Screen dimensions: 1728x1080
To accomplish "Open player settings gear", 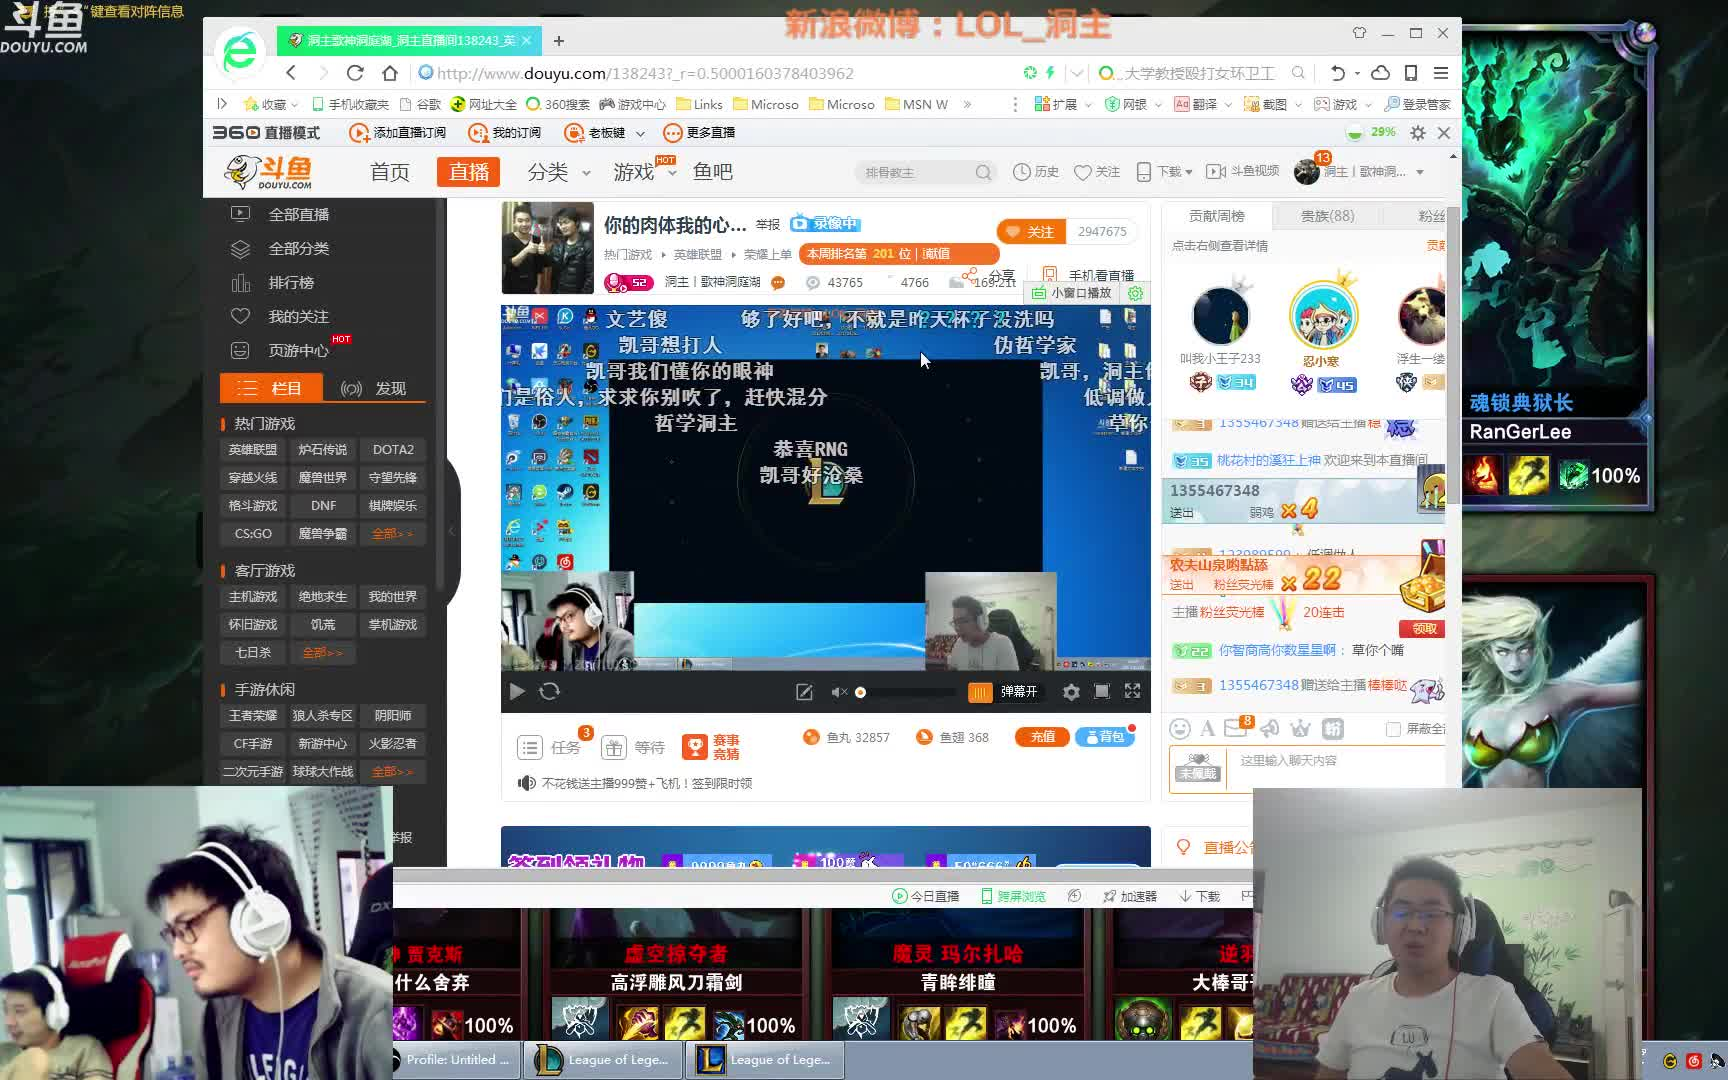I will (x=1071, y=692).
